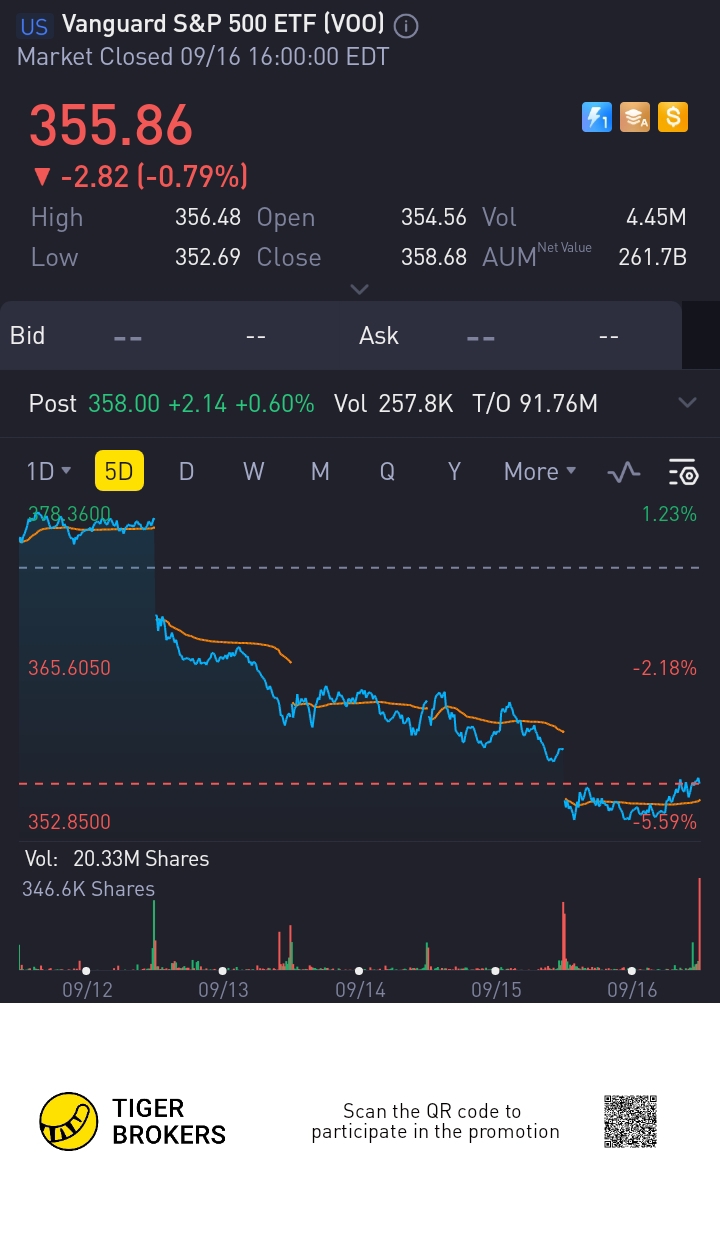Tap the Tiger Brokers logo
The height and width of the screenshot is (1240, 720).
[x=133, y=1121]
